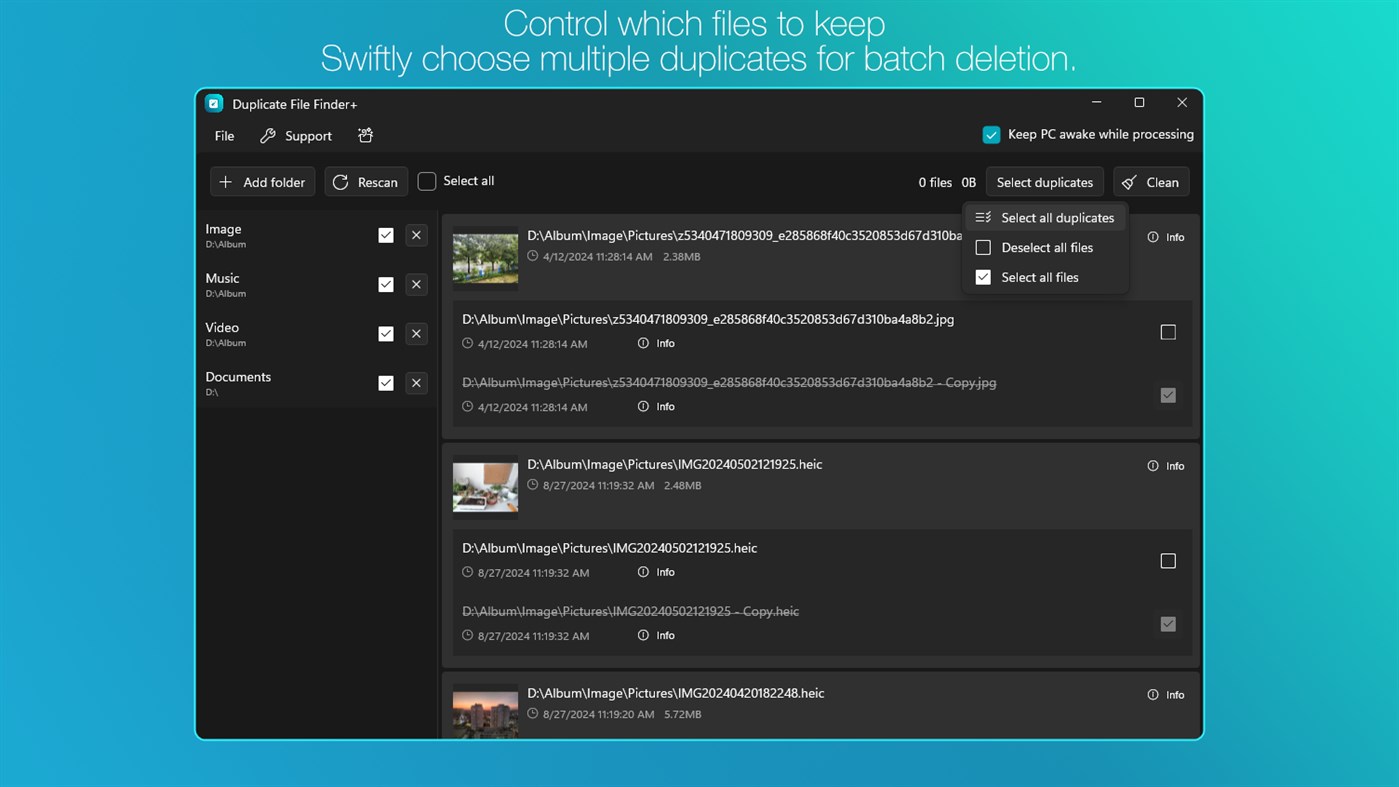1399x787 pixels.
Task: Choose Select all duplicates from dropdown
Action: [x=1045, y=218]
